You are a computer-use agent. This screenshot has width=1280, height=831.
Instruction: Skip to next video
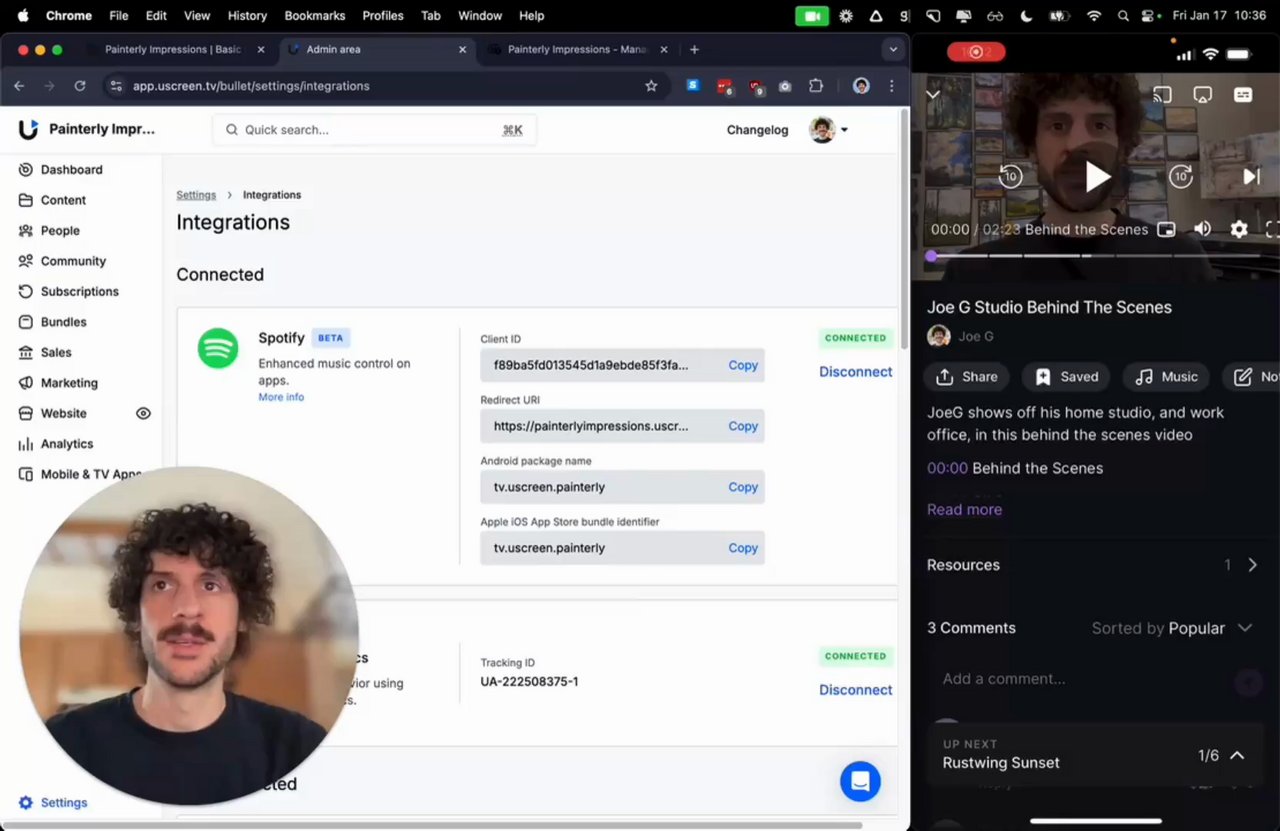pos(1251,177)
